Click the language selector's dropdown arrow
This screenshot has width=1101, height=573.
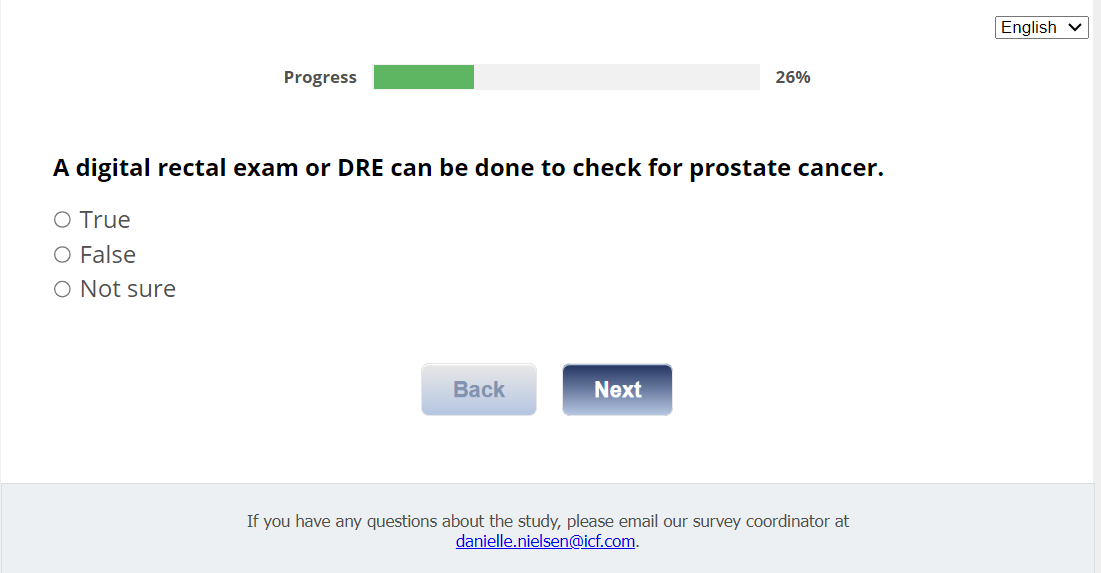1076,28
